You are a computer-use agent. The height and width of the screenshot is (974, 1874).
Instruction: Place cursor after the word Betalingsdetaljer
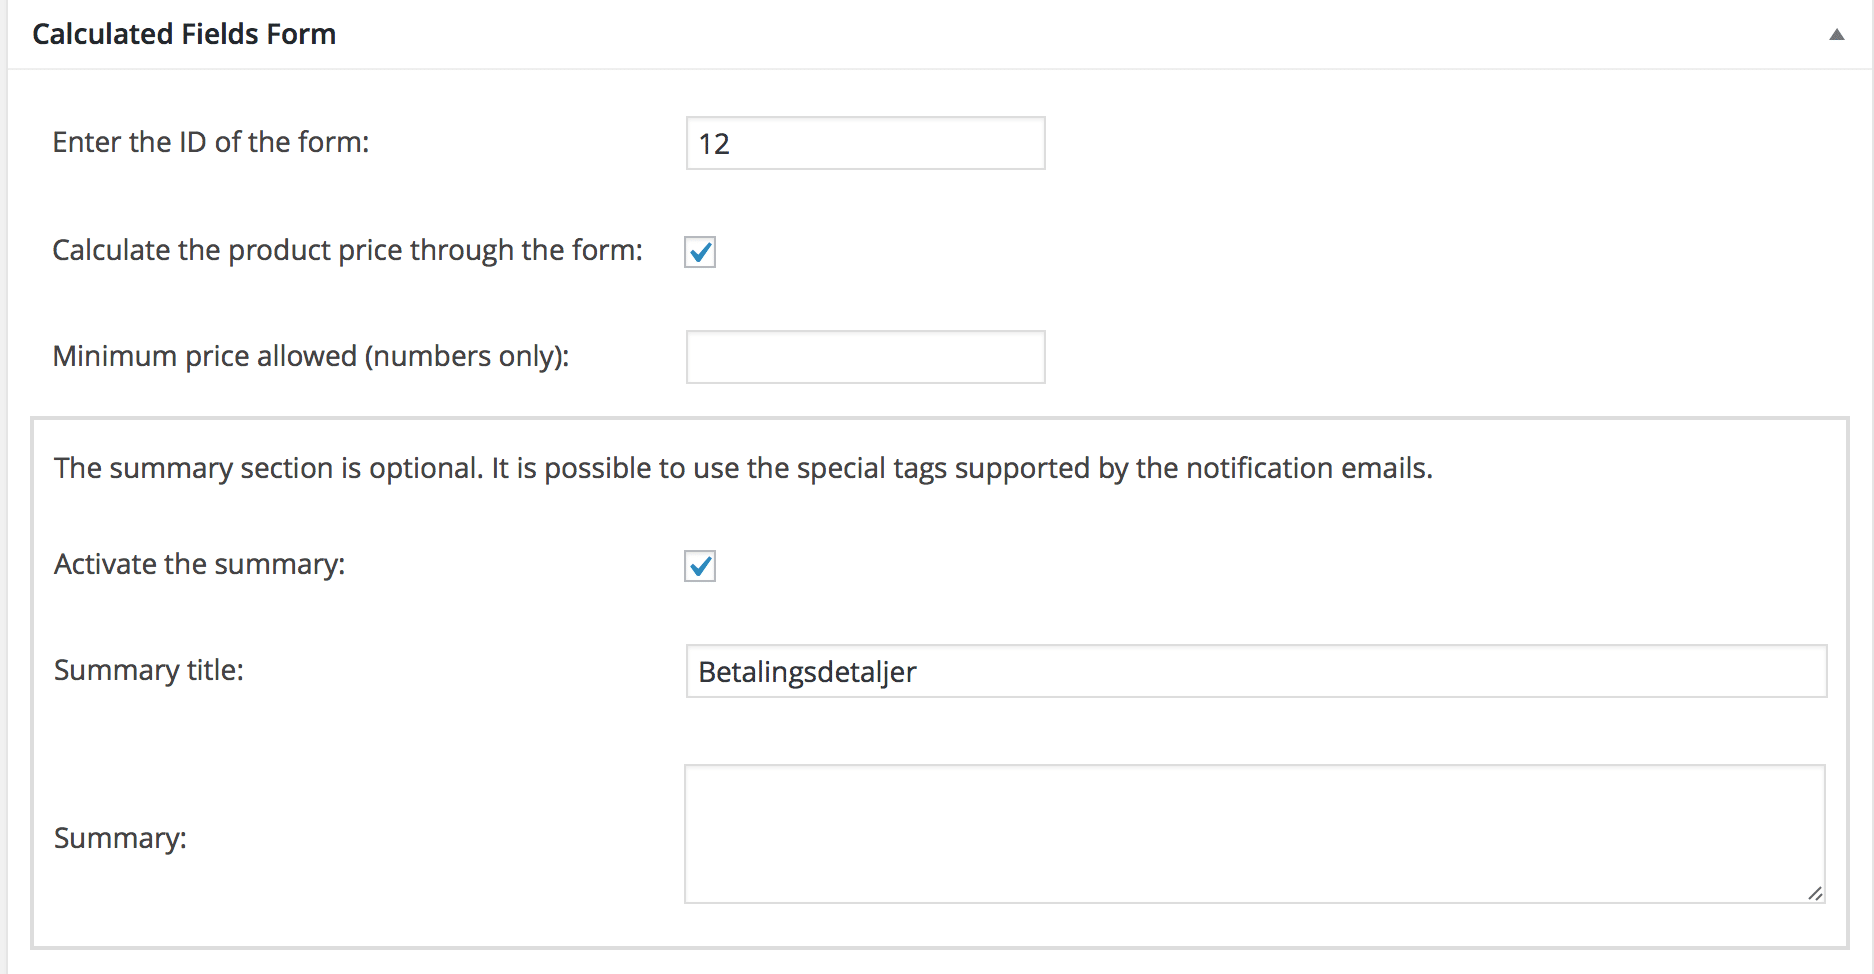tap(919, 672)
